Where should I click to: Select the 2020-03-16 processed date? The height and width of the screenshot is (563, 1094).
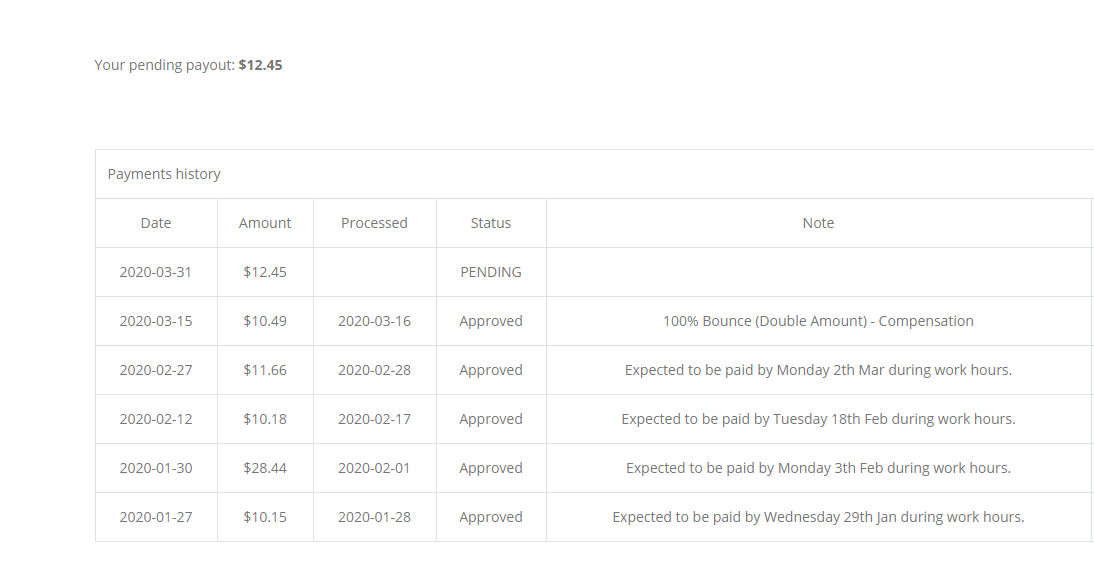point(374,321)
